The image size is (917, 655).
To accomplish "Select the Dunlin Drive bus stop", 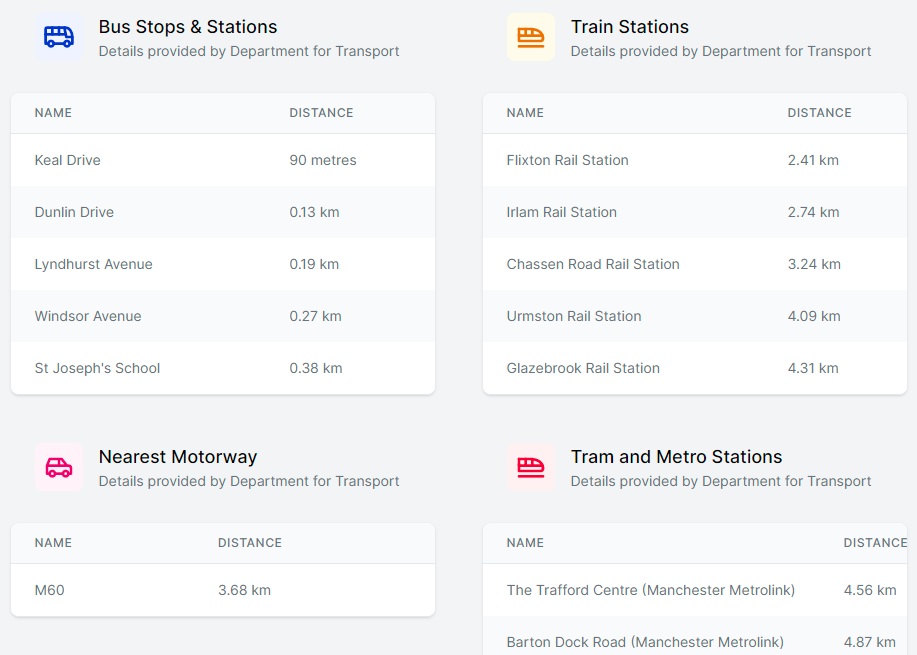I will point(74,212).
